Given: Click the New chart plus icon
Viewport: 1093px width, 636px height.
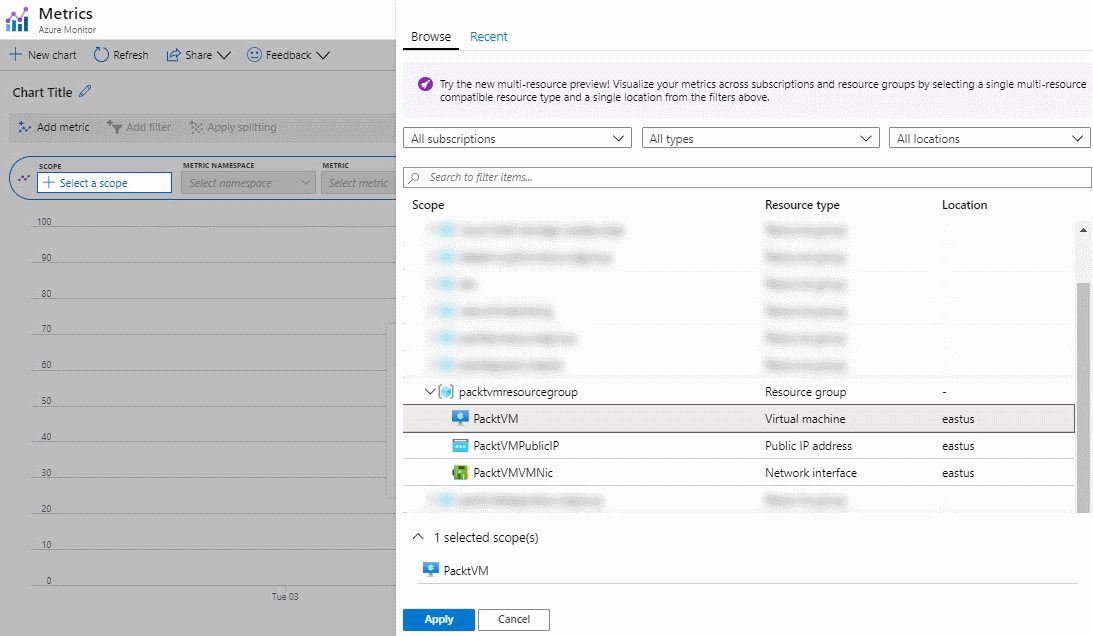Looking at the screenshot, I should point(15,54).
